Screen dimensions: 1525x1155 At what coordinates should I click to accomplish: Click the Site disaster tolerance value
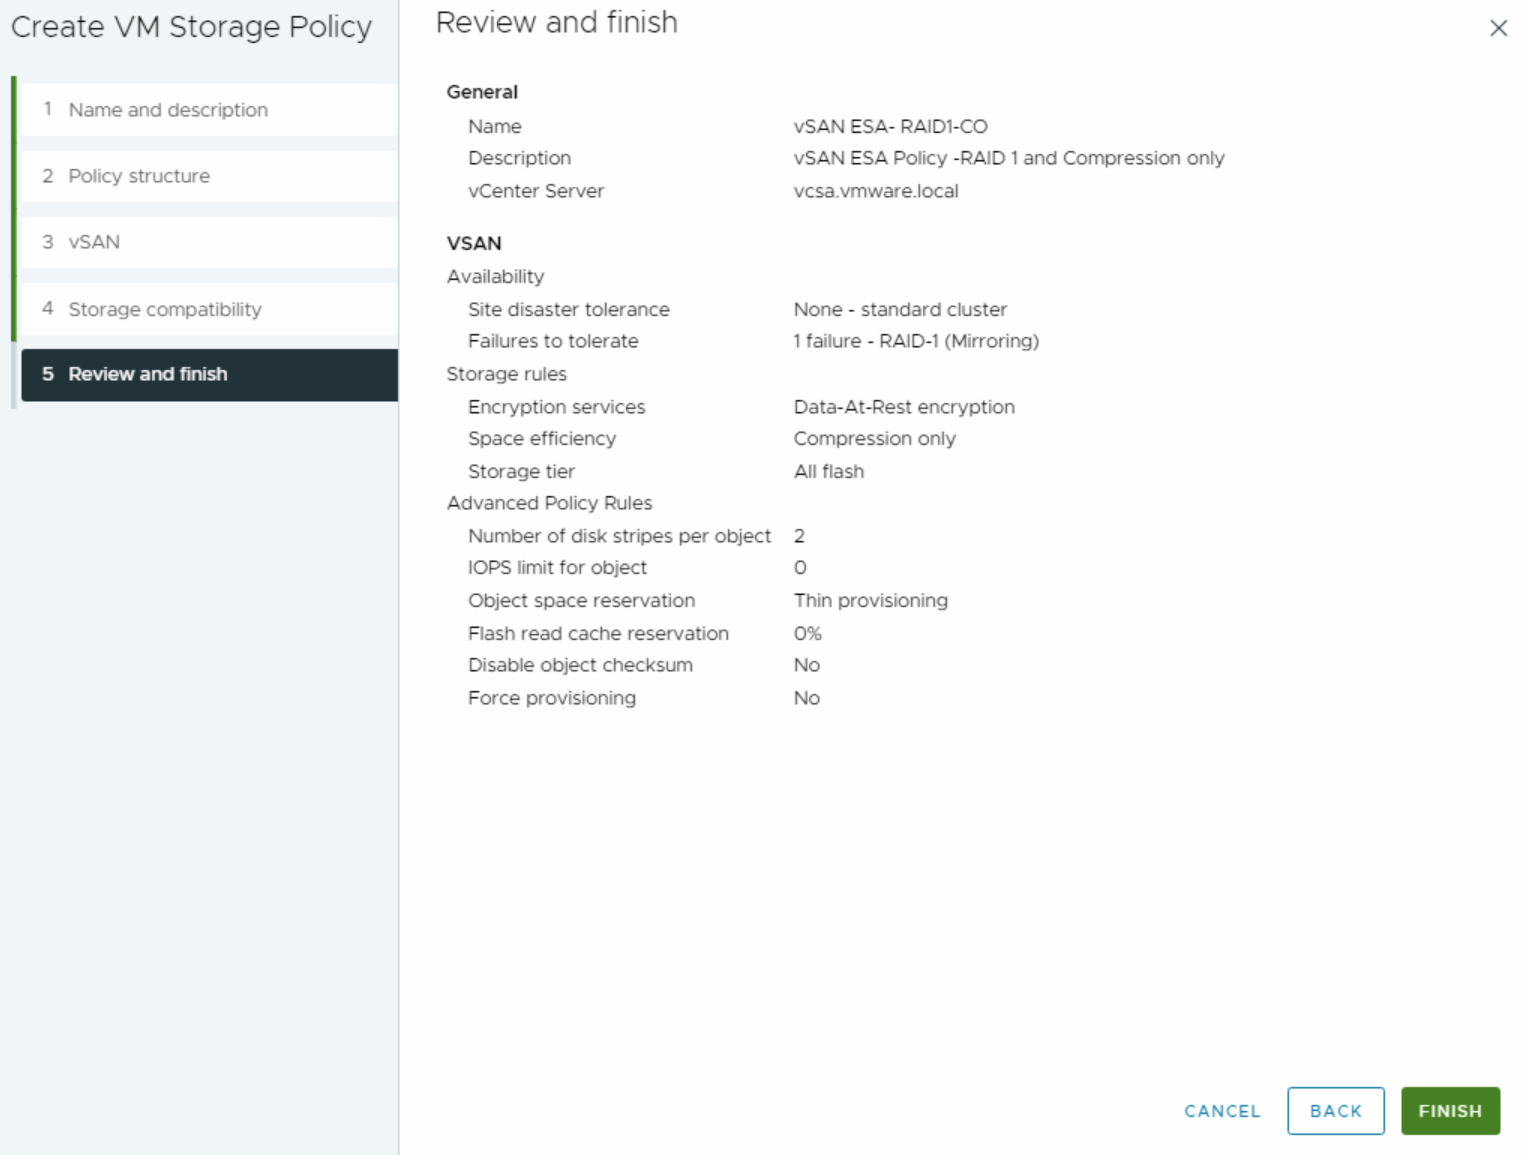tap(900, 309)
